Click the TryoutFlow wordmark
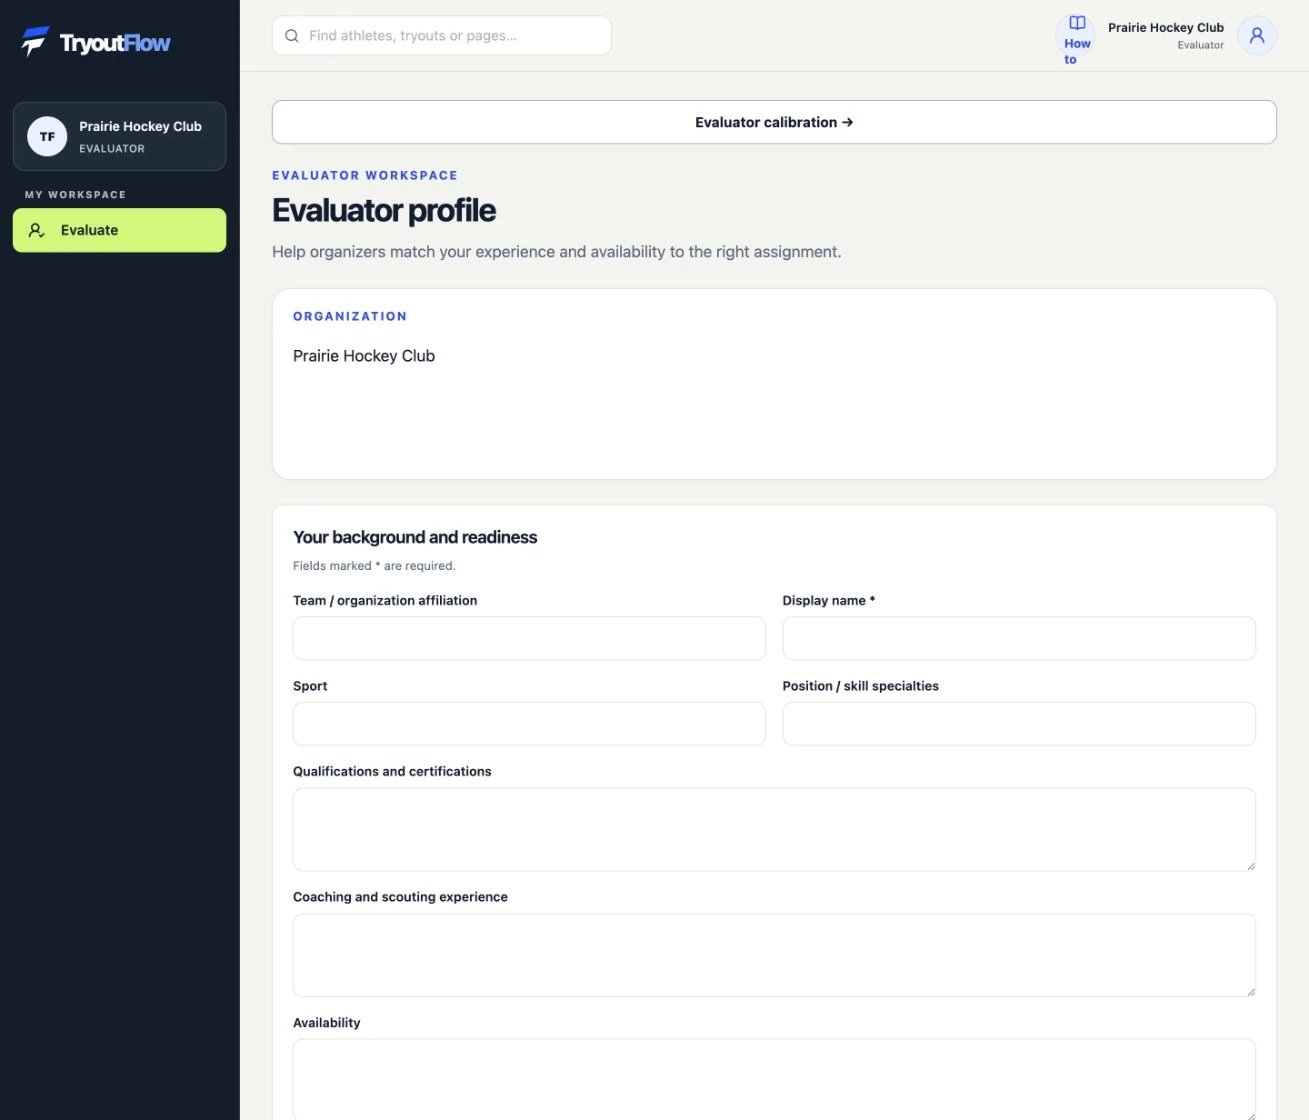The width and height of the screenshot is (1309, 1120). pyautogui.click(x=115, y=43)
